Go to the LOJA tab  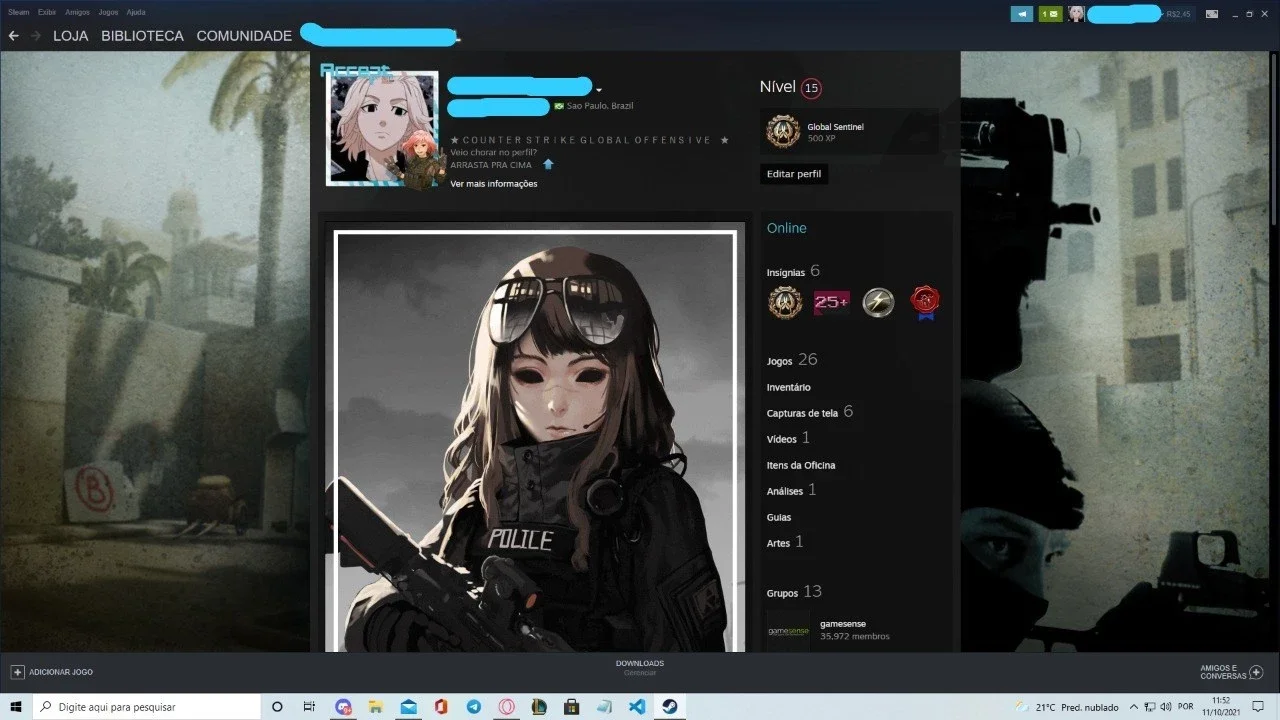[x=70, y=36]
